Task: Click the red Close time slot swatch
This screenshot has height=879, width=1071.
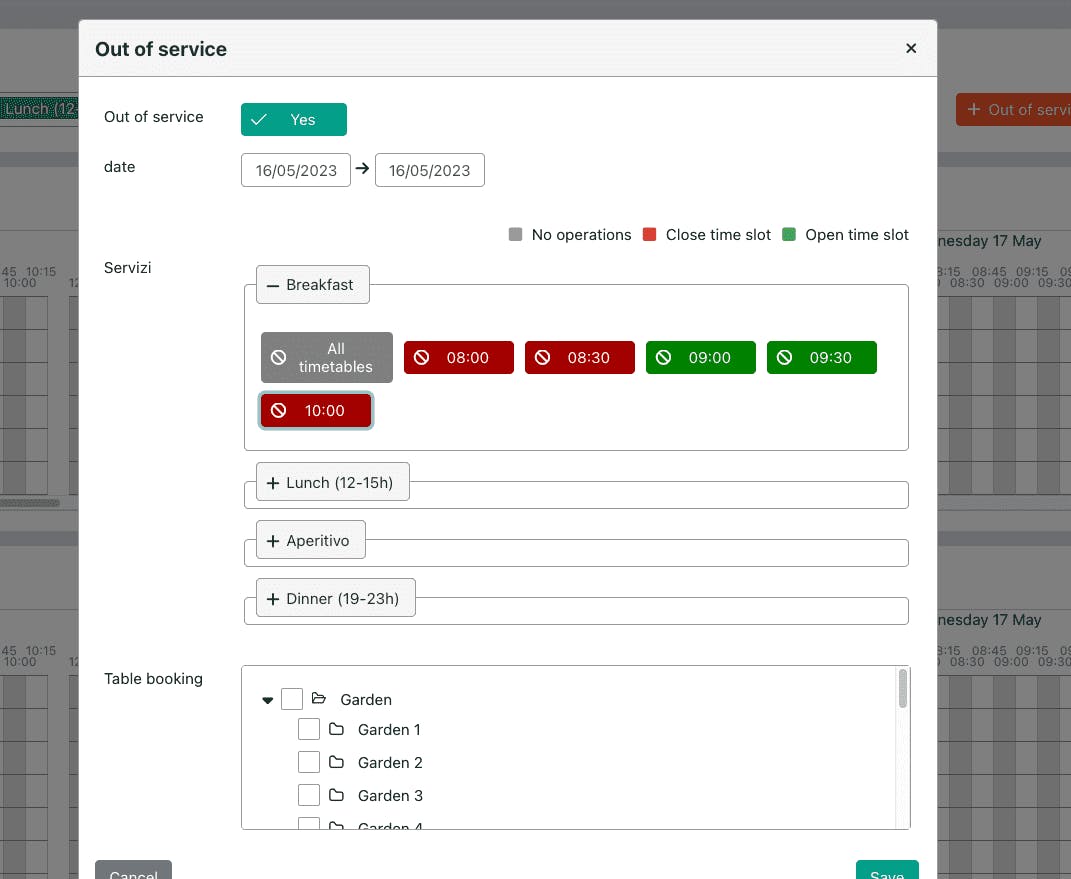Action: click(x=650, y=234)
